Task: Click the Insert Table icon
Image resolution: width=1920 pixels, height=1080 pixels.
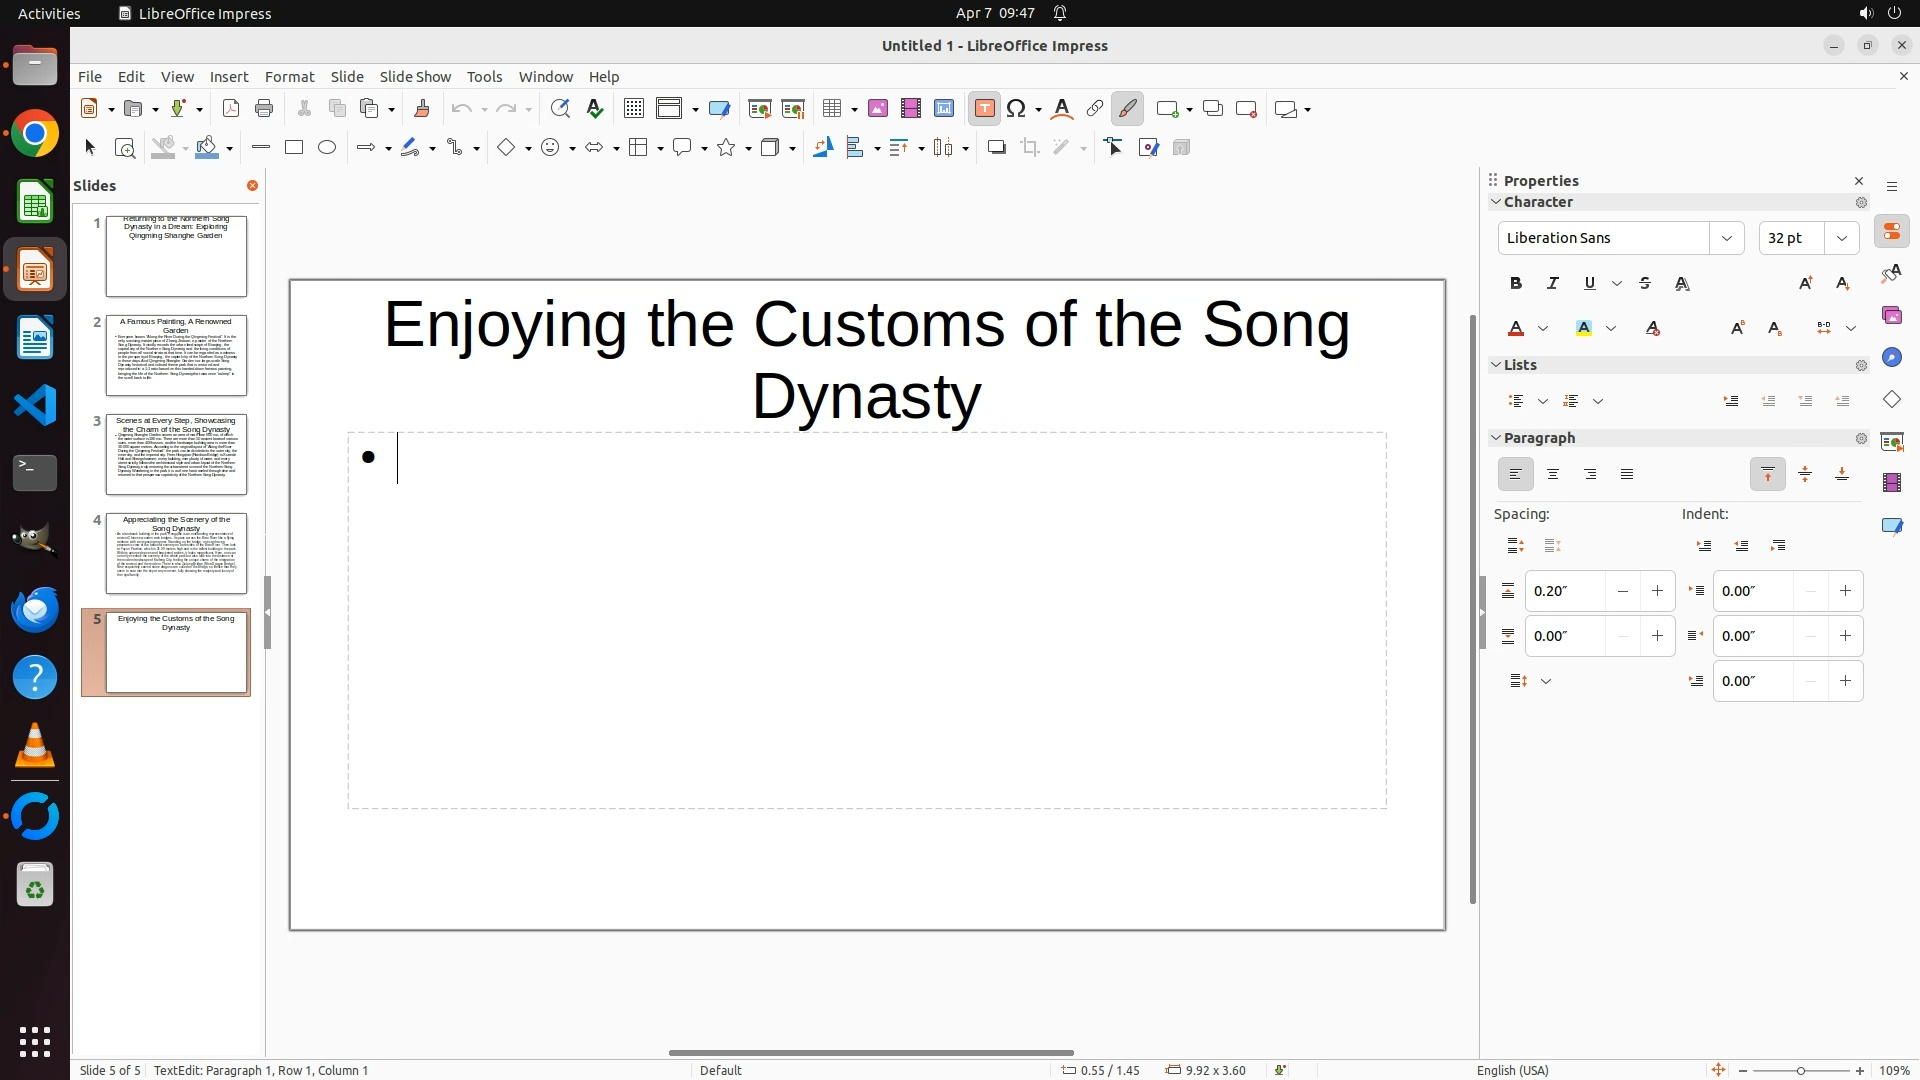Action: [831, 109]
